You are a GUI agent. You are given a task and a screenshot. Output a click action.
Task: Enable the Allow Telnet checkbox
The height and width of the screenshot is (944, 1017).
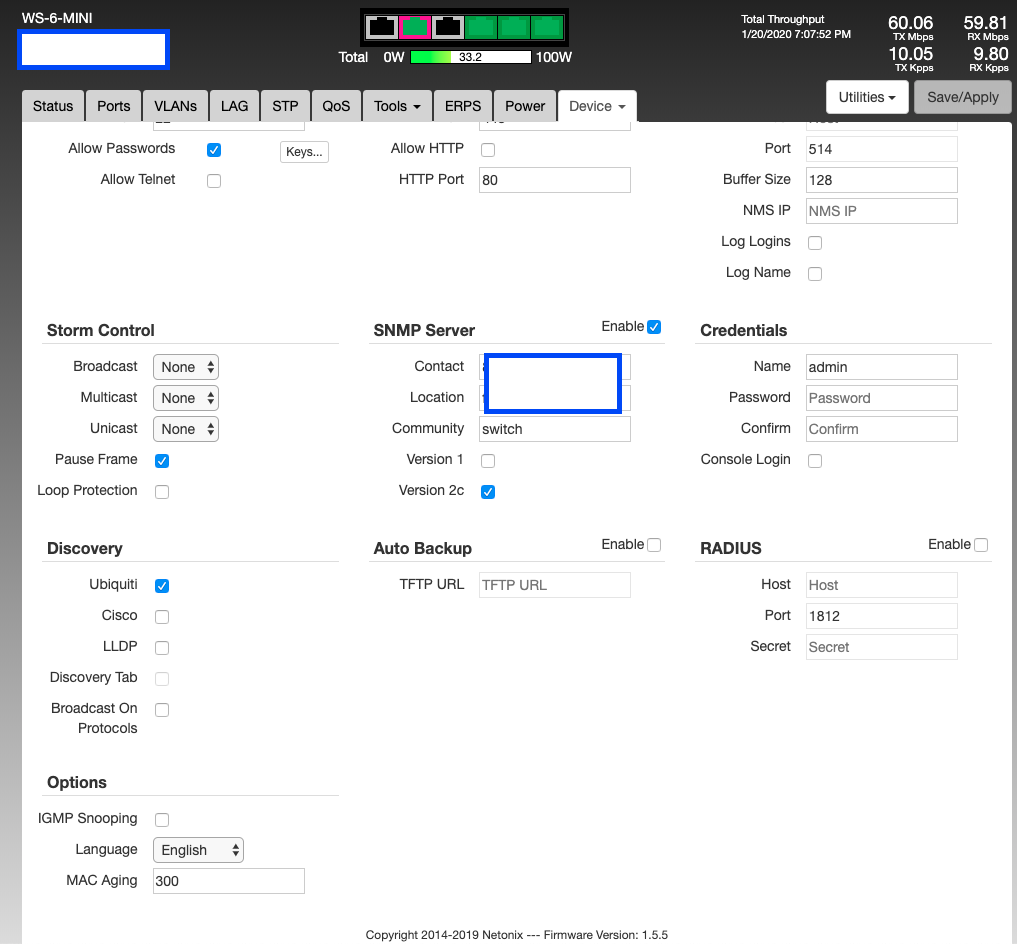[x=214, y=181]
